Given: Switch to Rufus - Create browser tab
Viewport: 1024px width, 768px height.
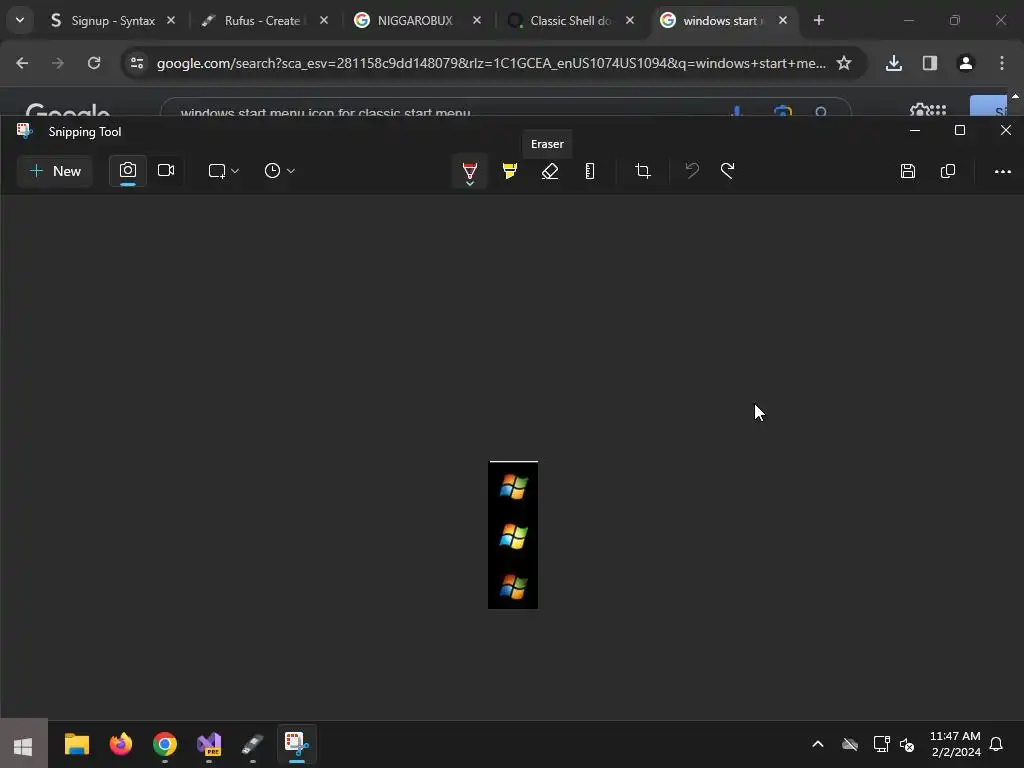Looking at the screenshot, I should pos(262,21).
